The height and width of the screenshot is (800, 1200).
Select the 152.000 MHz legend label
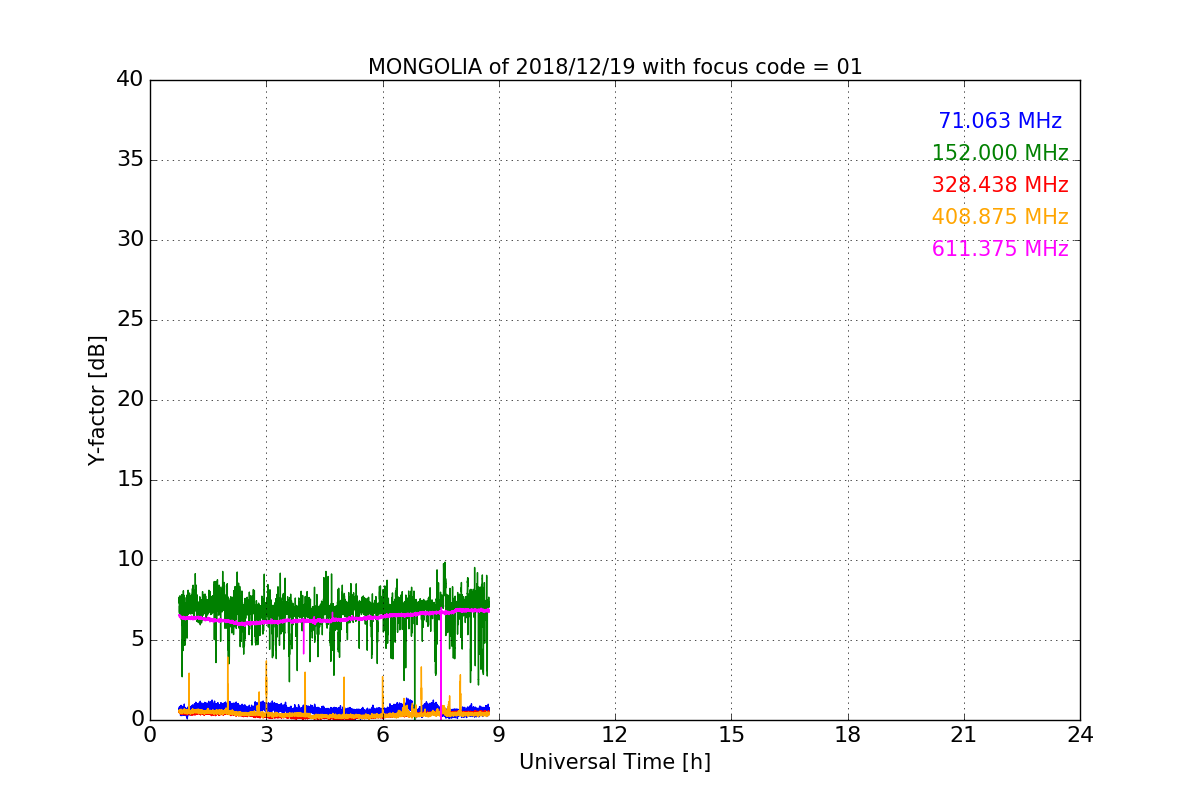click(1000, 153)
